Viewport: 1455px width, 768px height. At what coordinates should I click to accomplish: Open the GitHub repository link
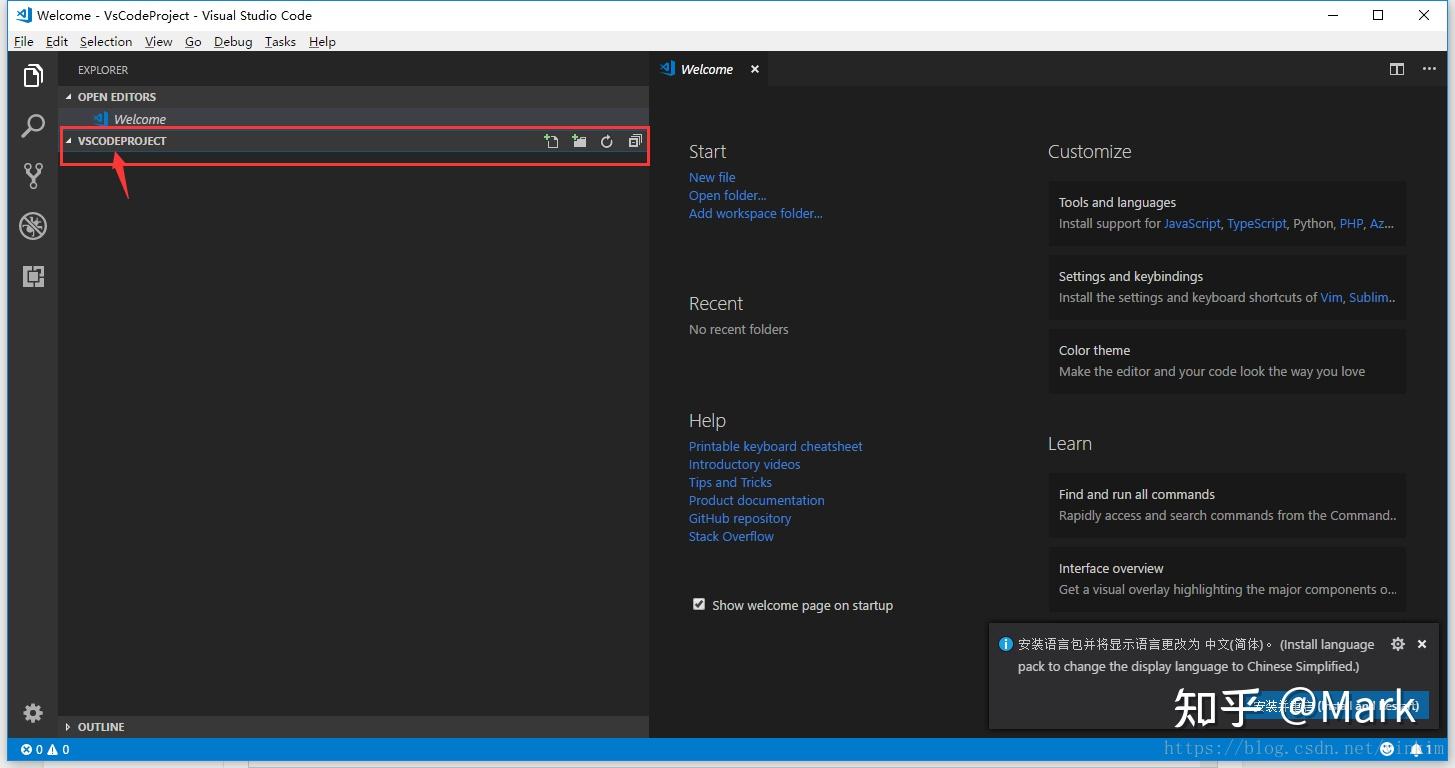(x=740, y=518)
